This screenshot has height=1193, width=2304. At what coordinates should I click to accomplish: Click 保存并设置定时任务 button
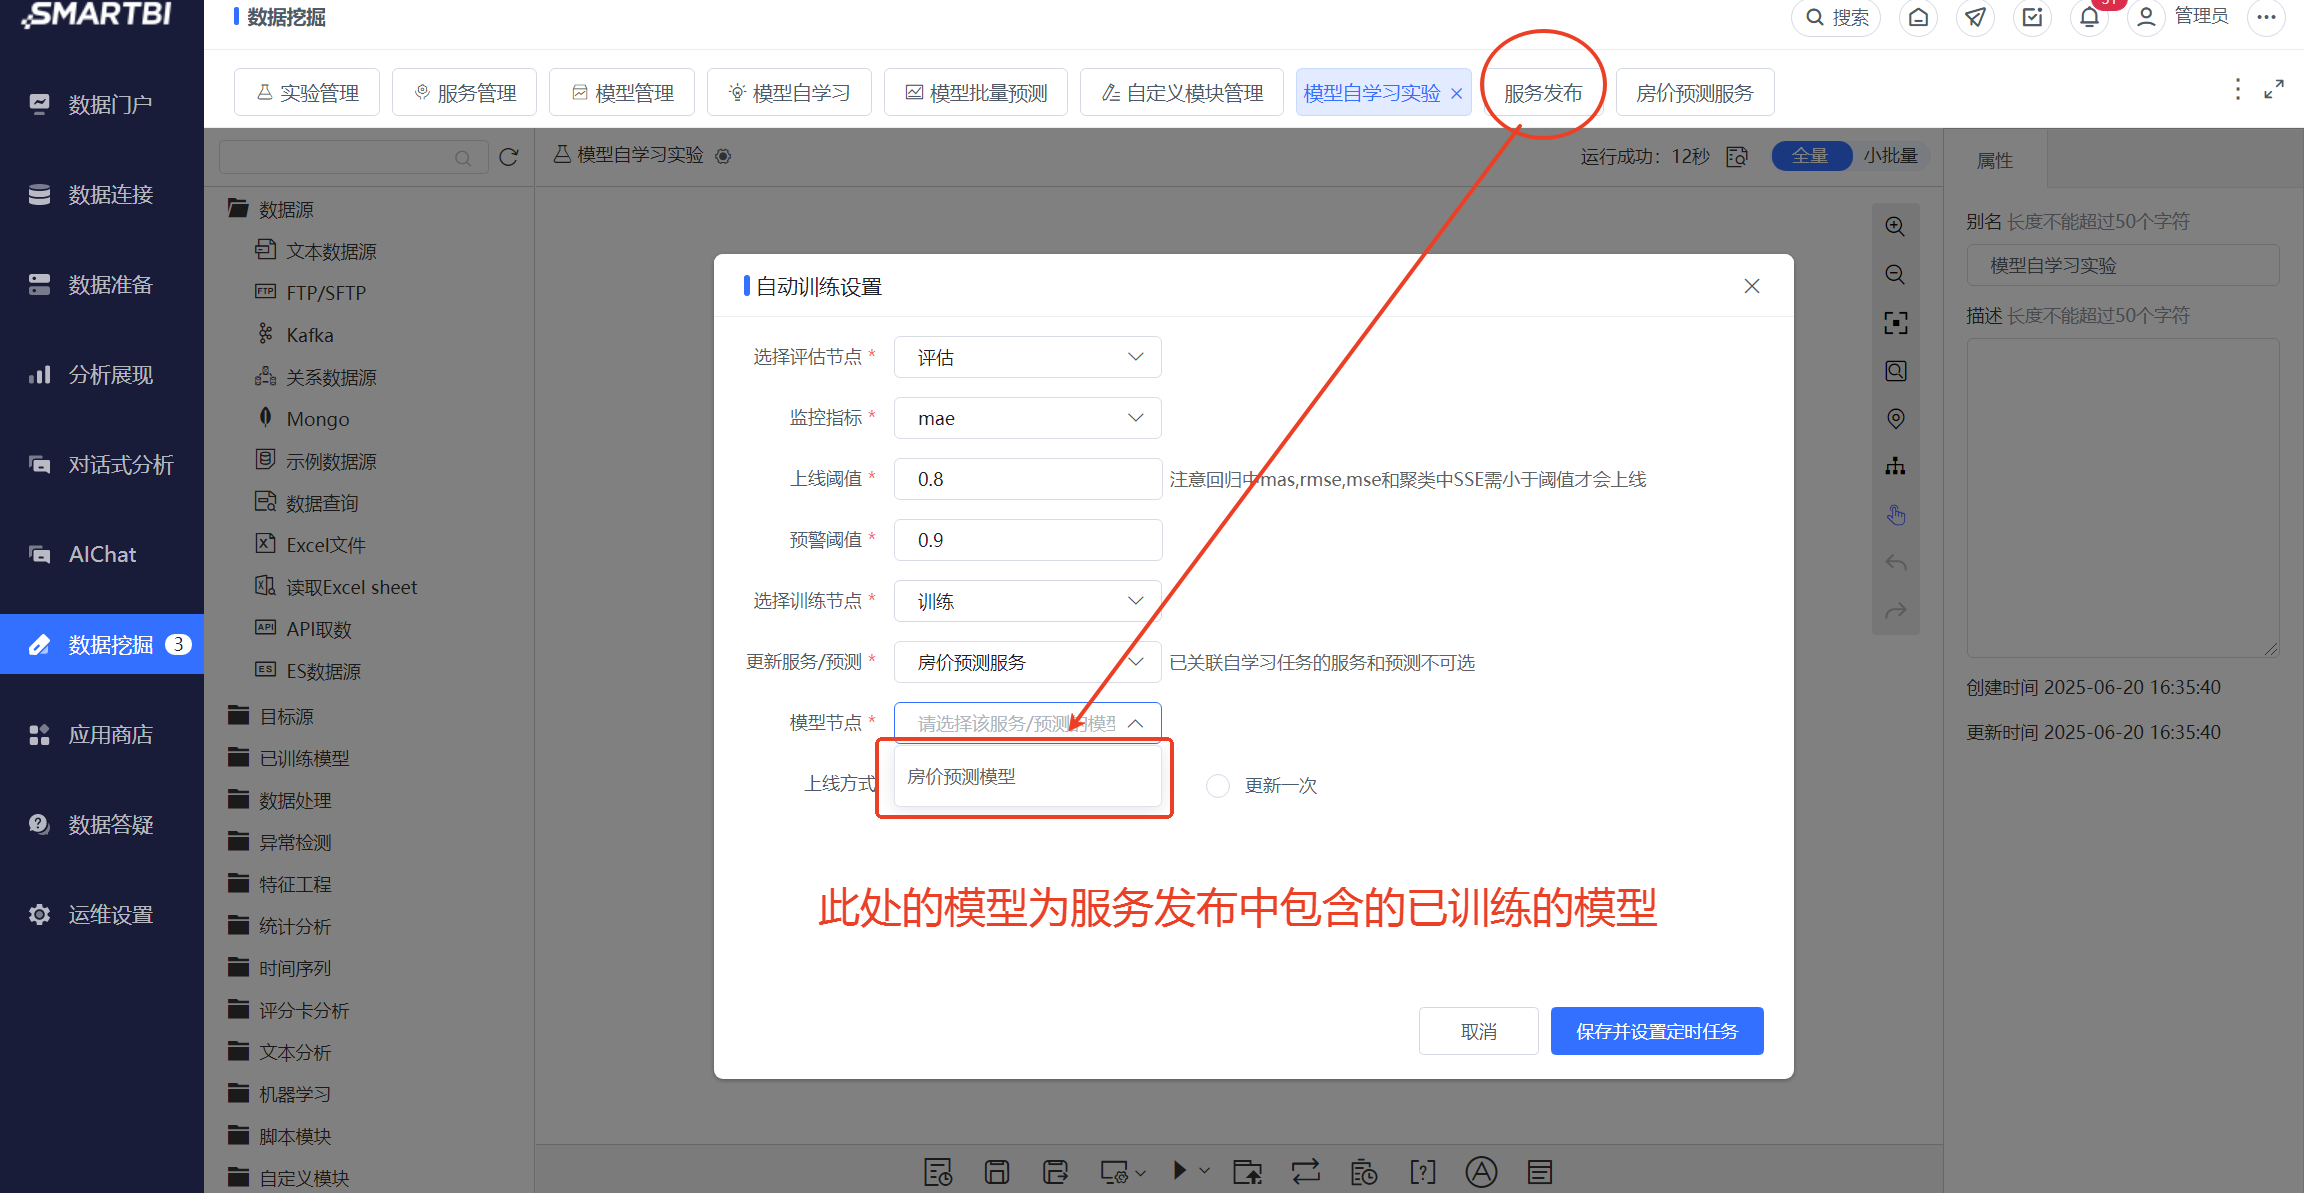point(1657,1031)
